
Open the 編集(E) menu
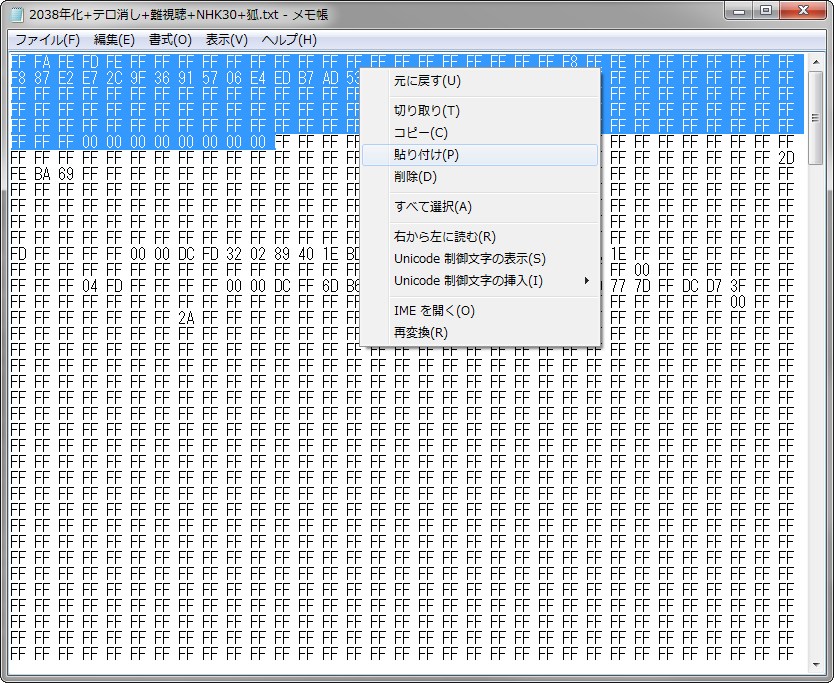tap(114, 40)
